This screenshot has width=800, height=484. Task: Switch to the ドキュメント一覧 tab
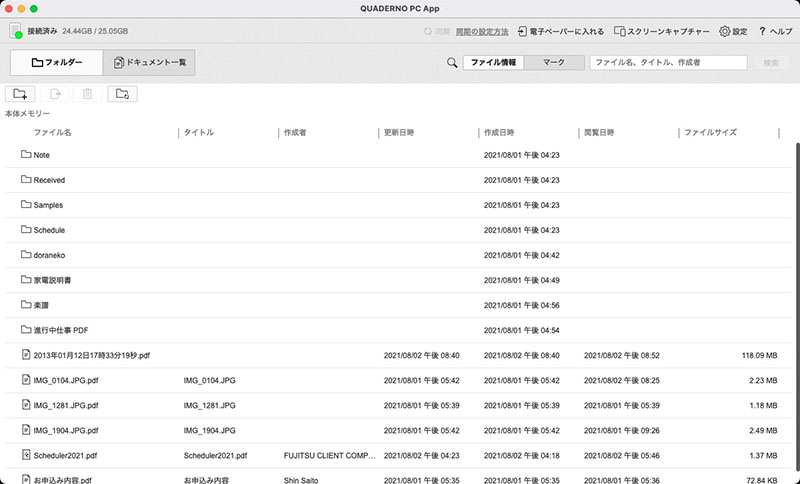(x=149, y=63)
